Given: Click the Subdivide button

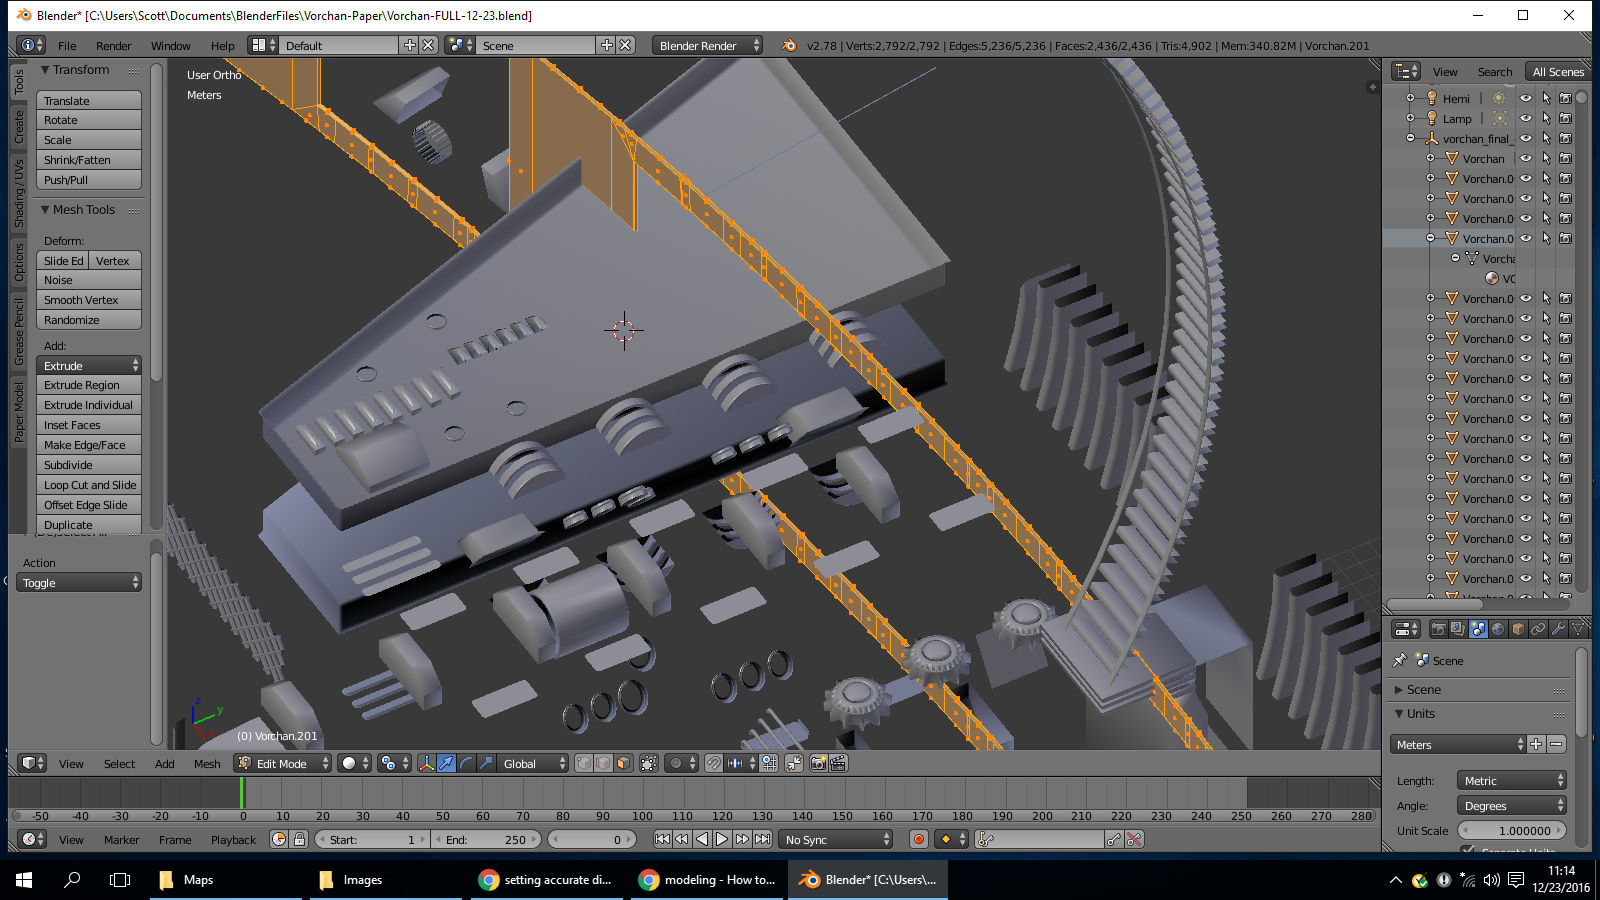Looking at the screenshot, I should pos(89,465).
